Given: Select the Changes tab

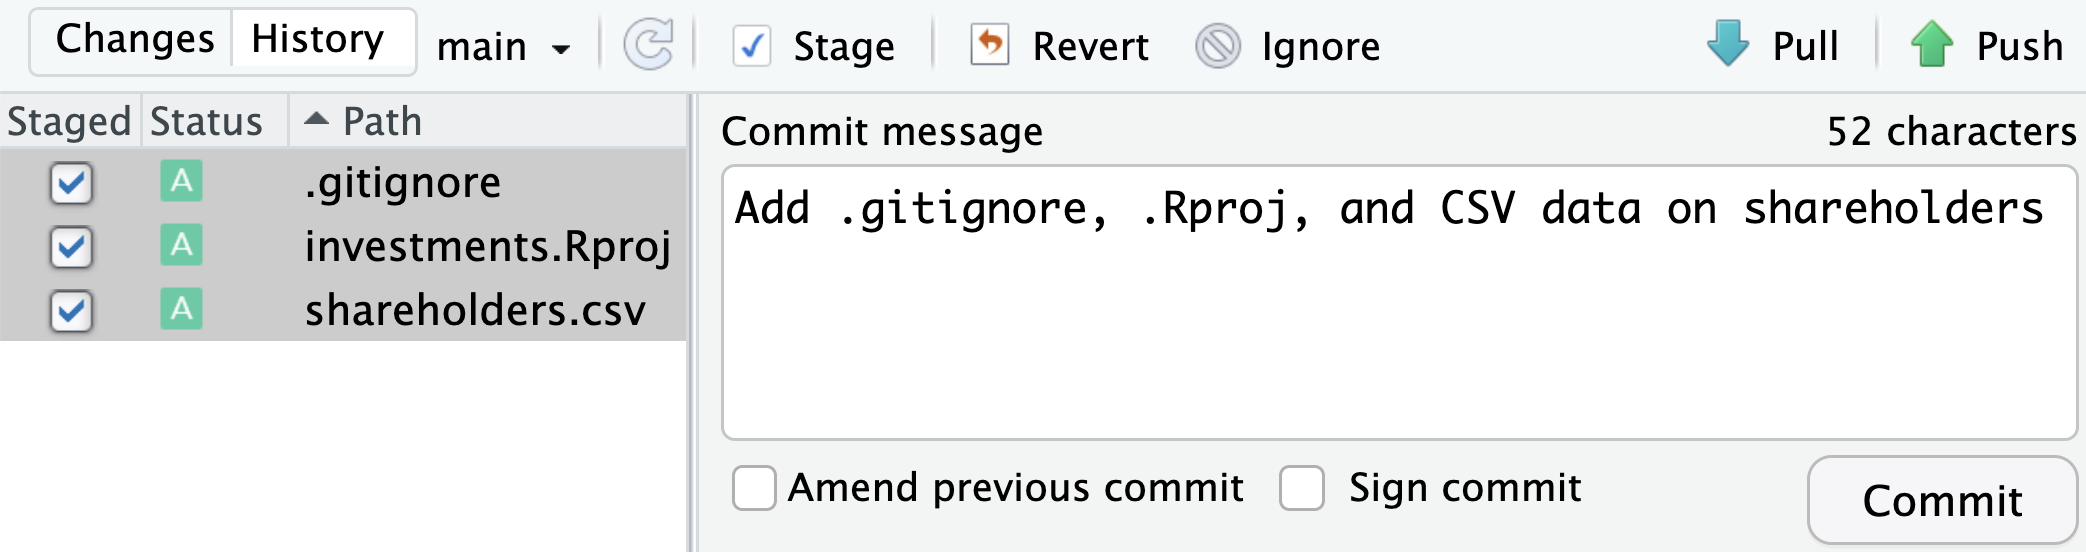Looking at the screenshot, I should point(135,40).
